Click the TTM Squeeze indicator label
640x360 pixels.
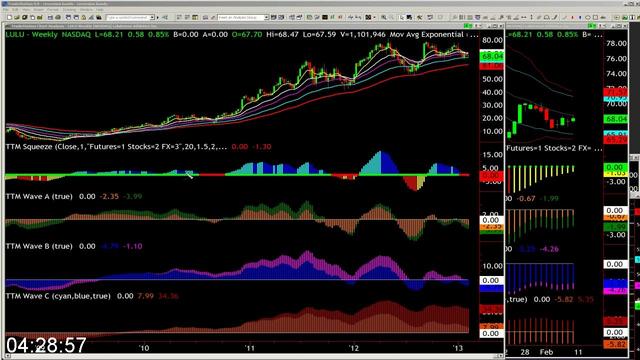(116, 147)
